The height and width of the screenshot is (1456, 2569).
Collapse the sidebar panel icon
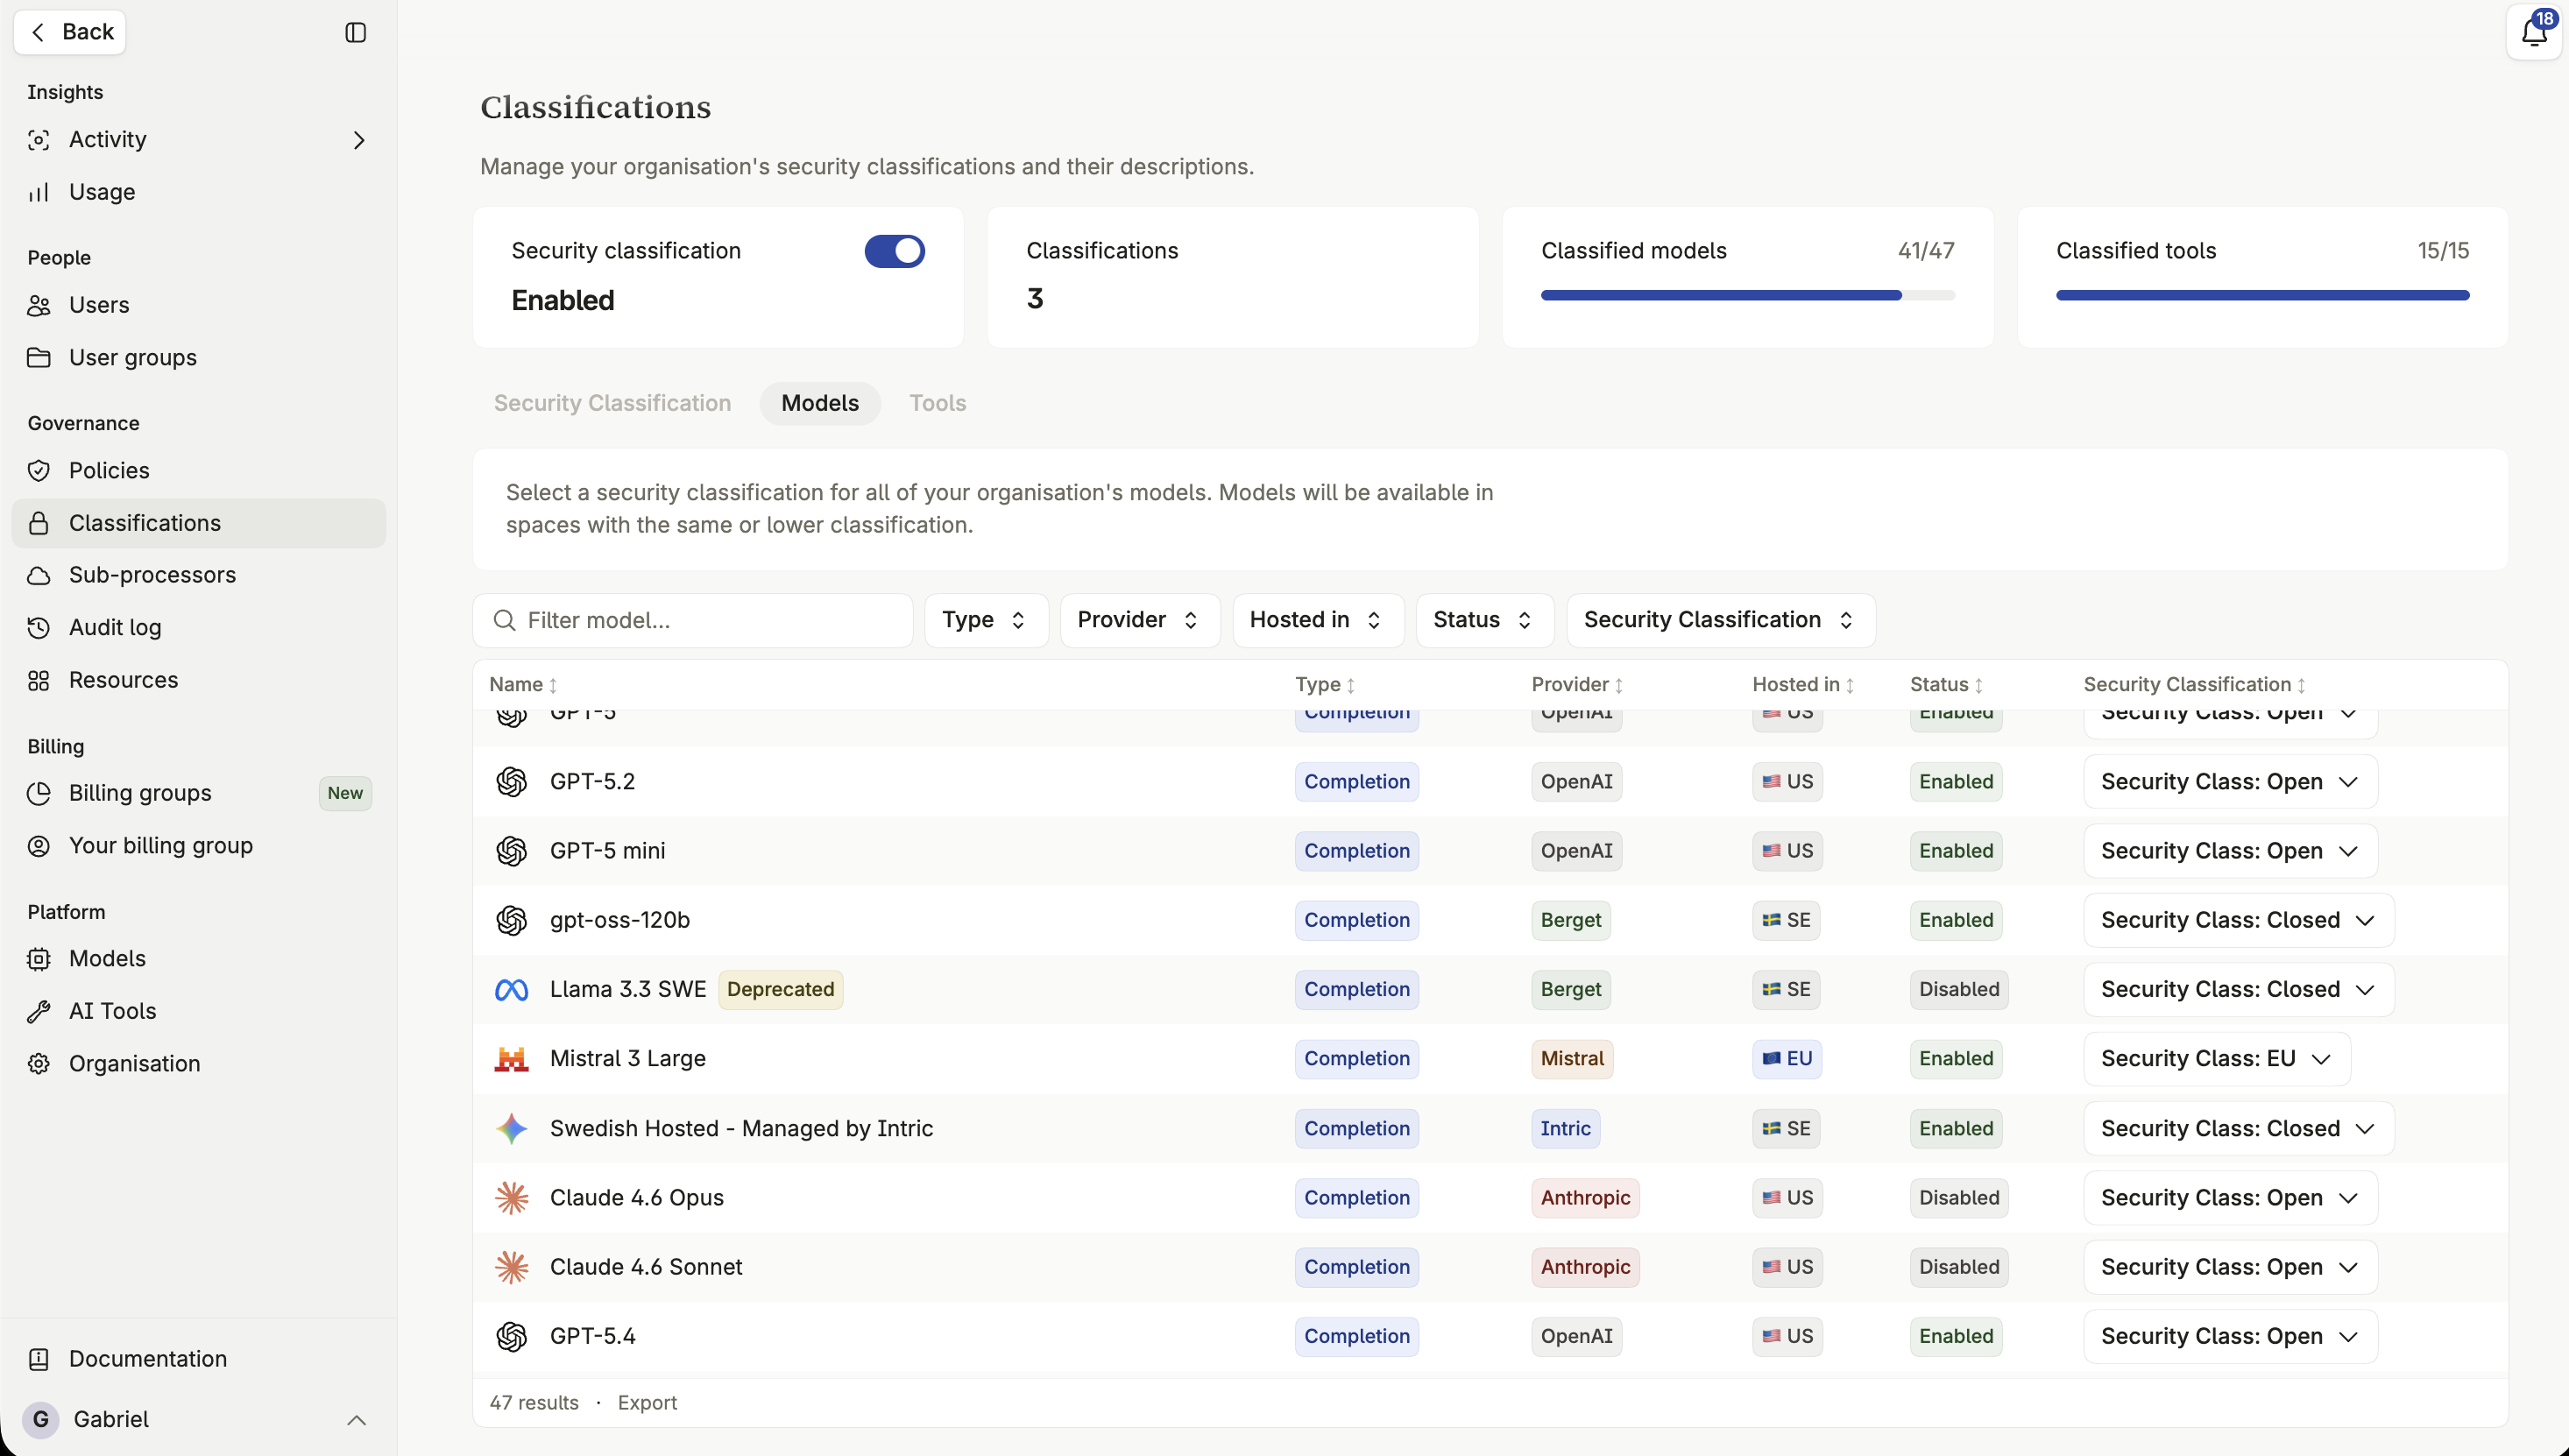tap(355, 33)
